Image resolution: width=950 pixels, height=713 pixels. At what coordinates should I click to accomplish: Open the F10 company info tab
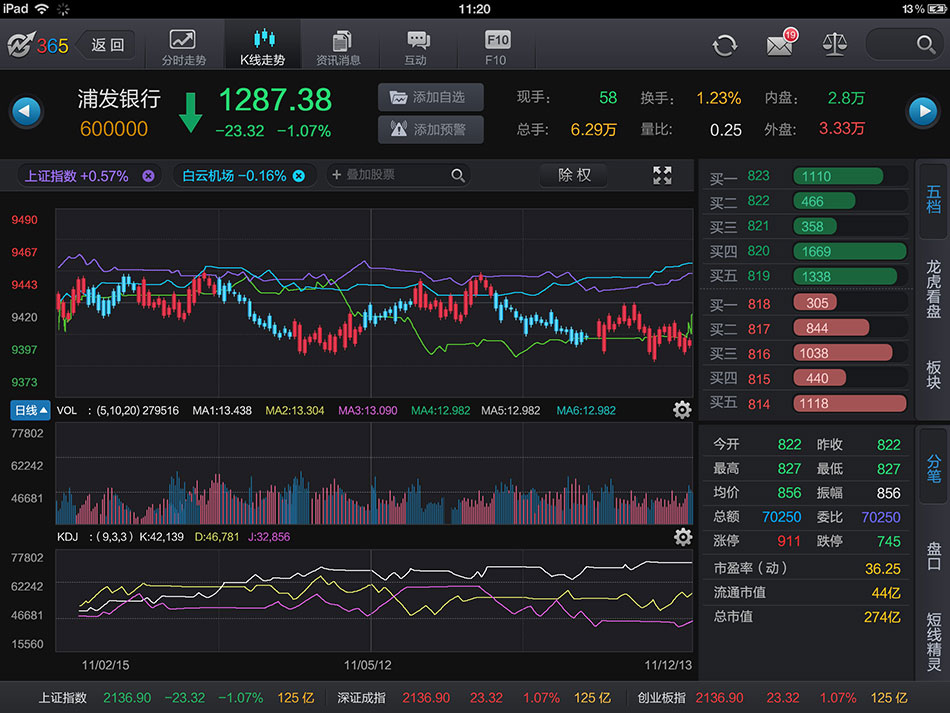tap(496, 47)
